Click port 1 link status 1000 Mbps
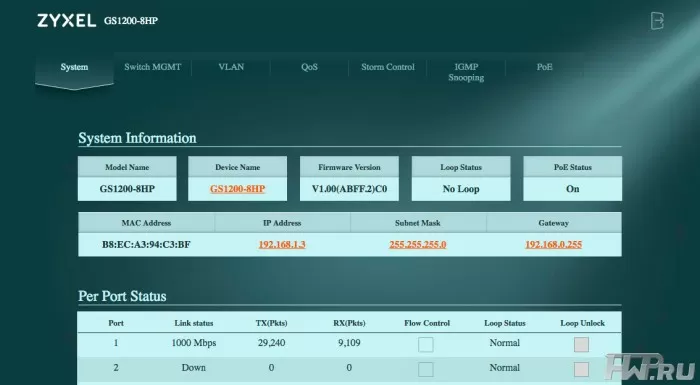 [x=194, y=343]
